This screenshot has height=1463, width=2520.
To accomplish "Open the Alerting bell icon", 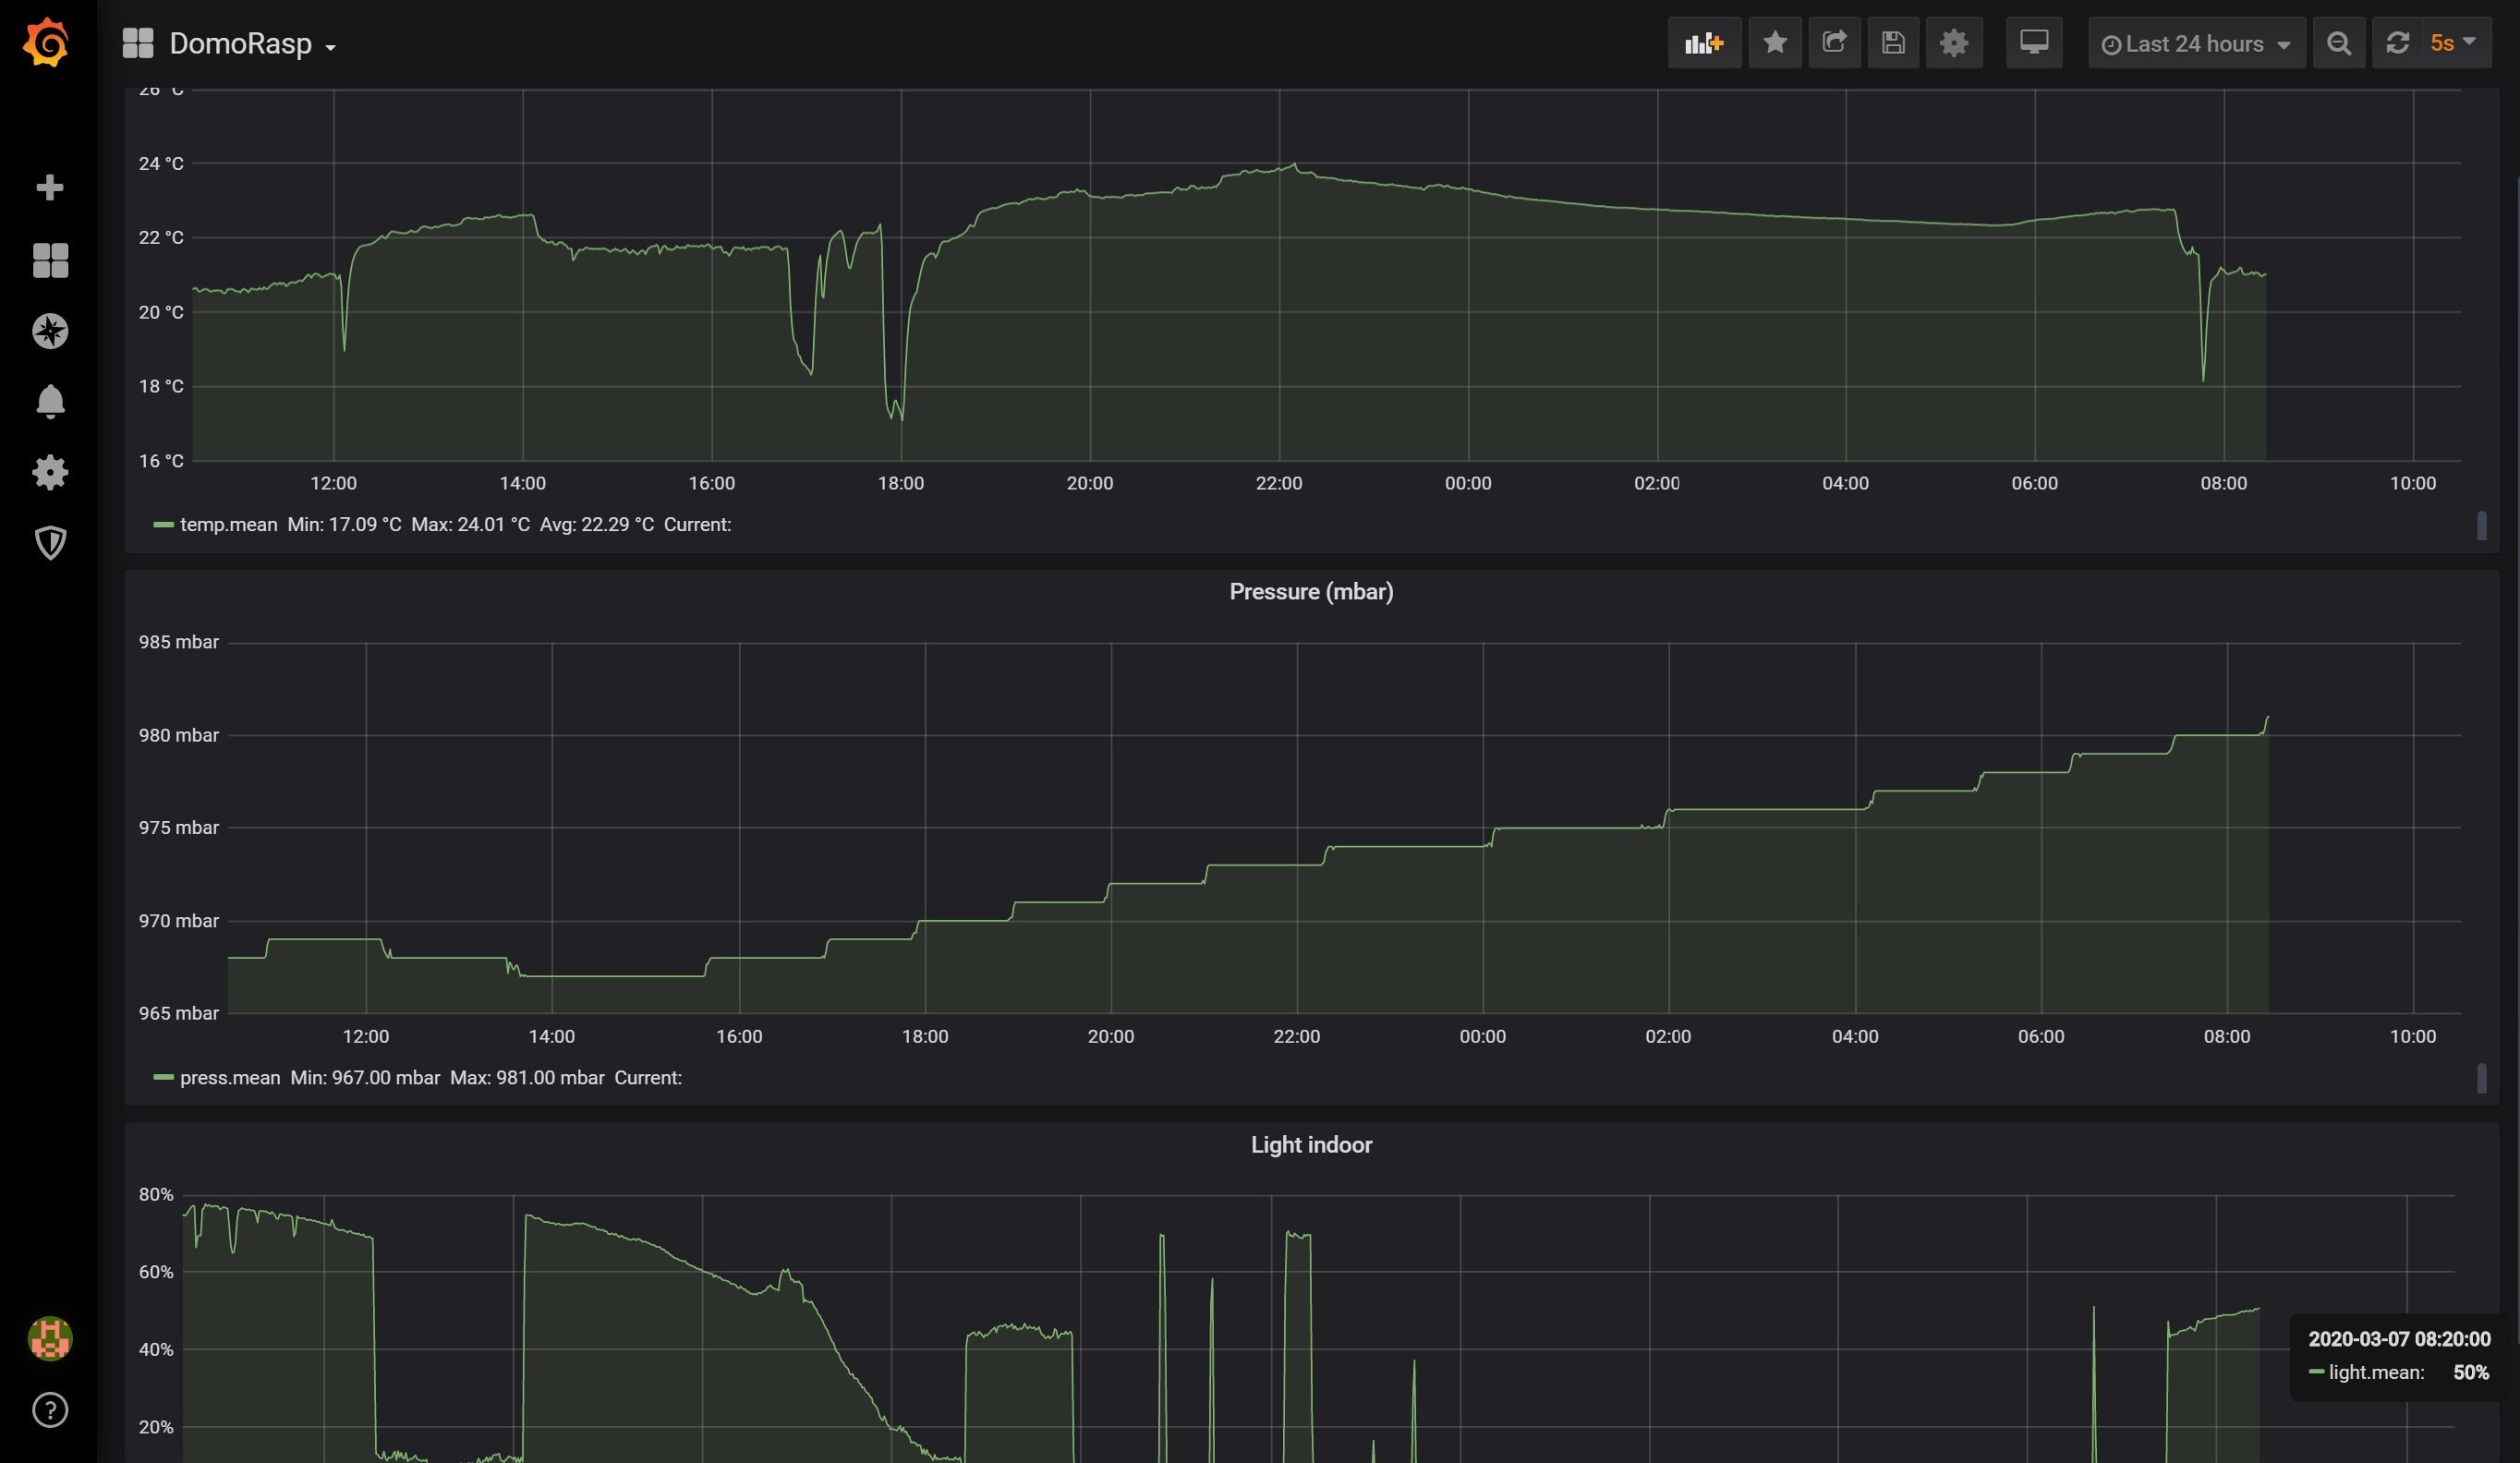I will point(50,401).
